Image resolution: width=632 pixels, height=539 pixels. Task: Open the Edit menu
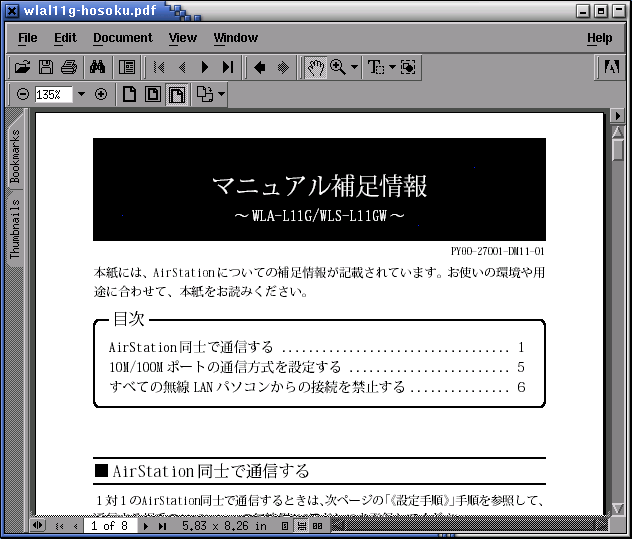(65, 38)
